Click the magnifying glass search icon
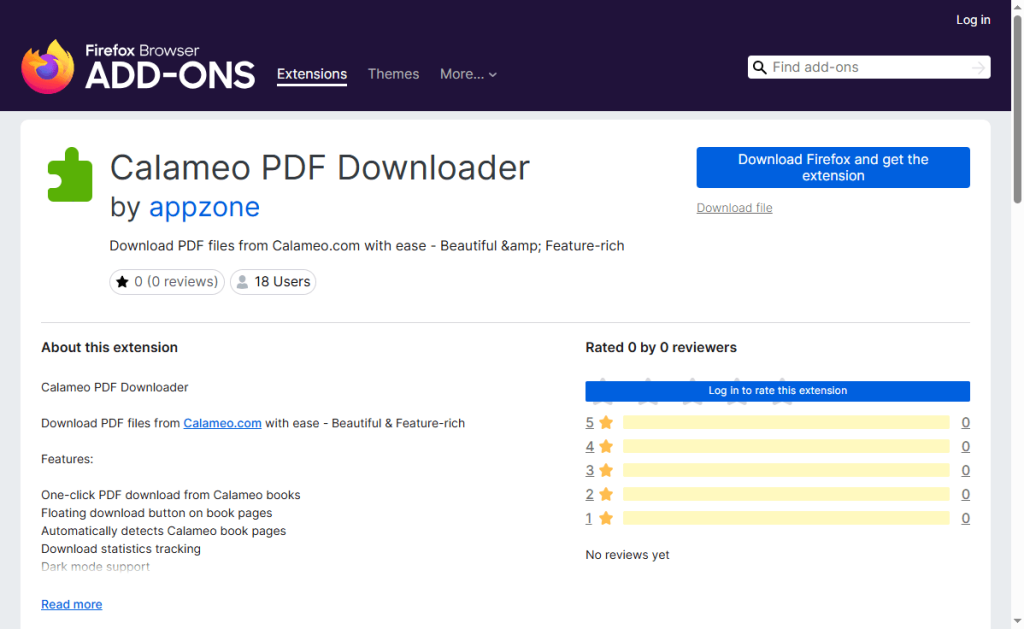Screen dimensions: 1024x629 pyautogui.click(x=760, y=67)
